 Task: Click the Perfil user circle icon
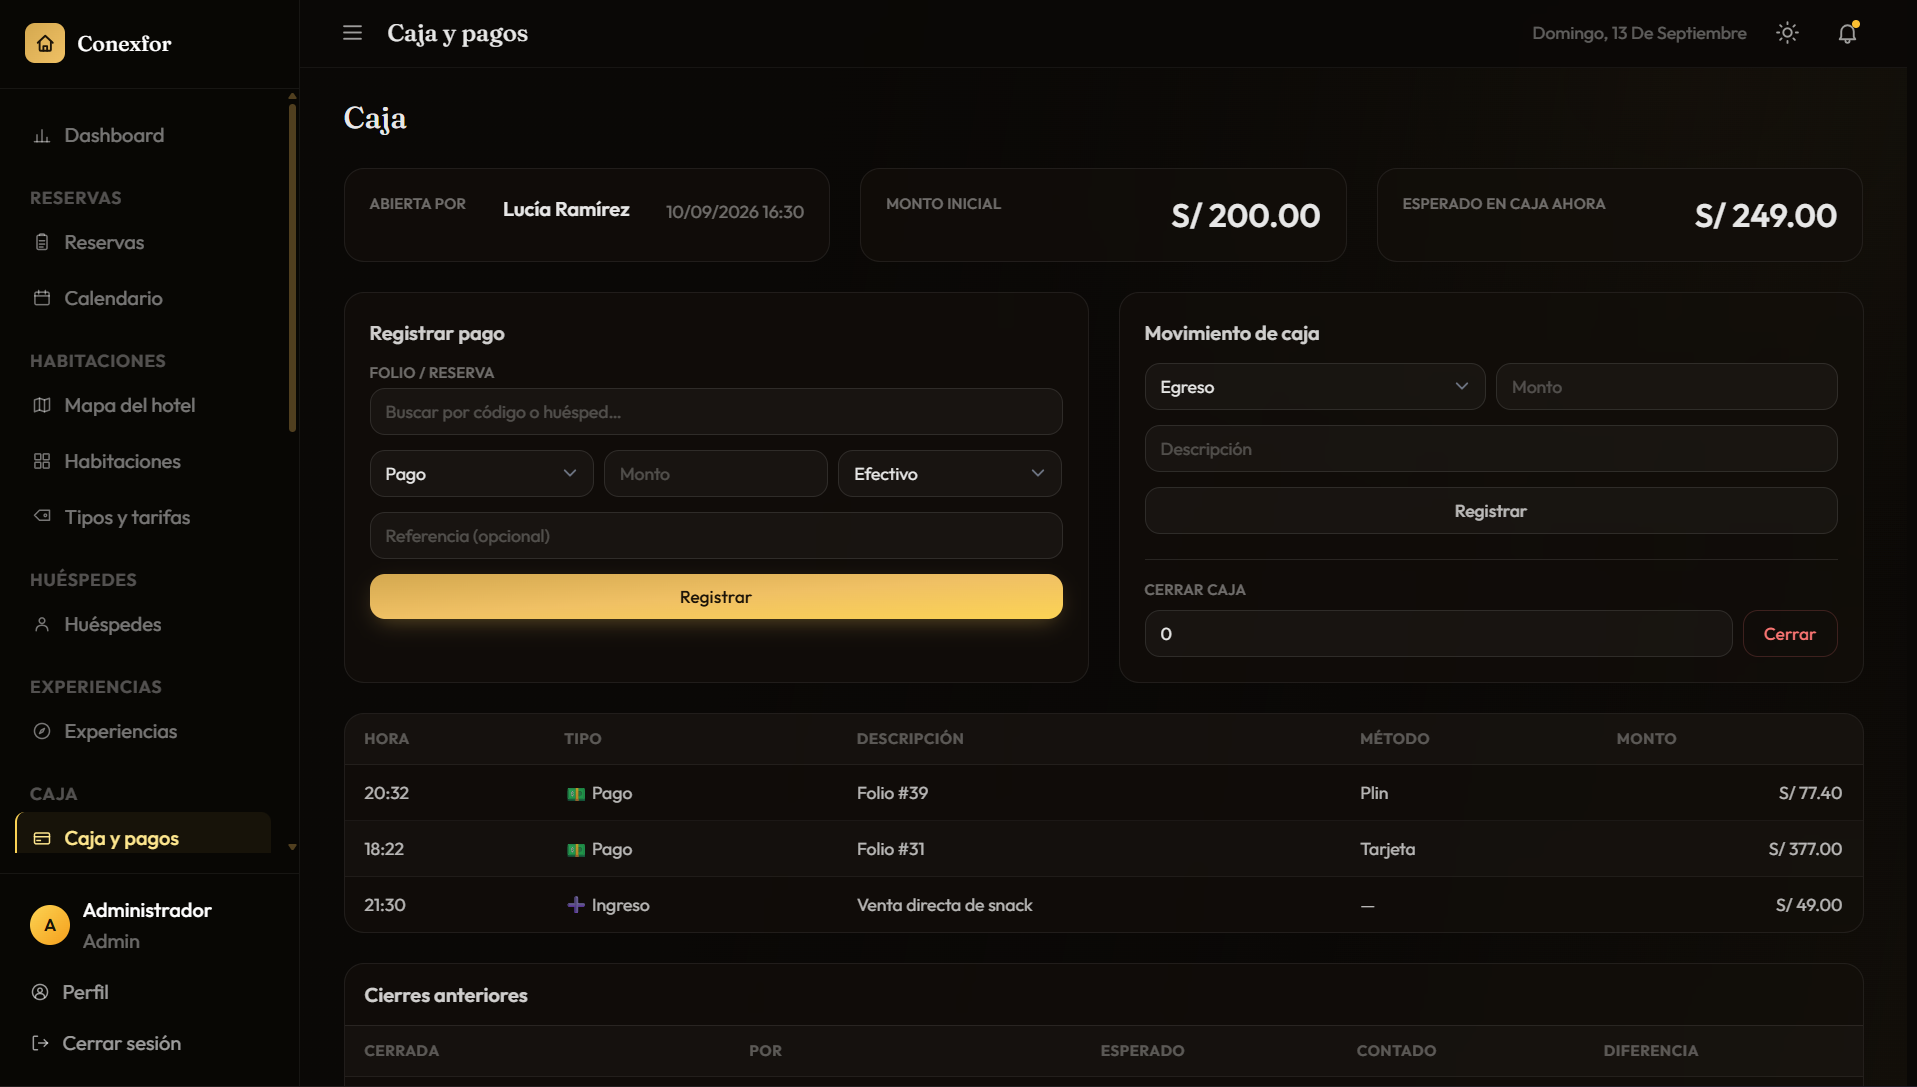pyautogui.click(x=40, y=992)
